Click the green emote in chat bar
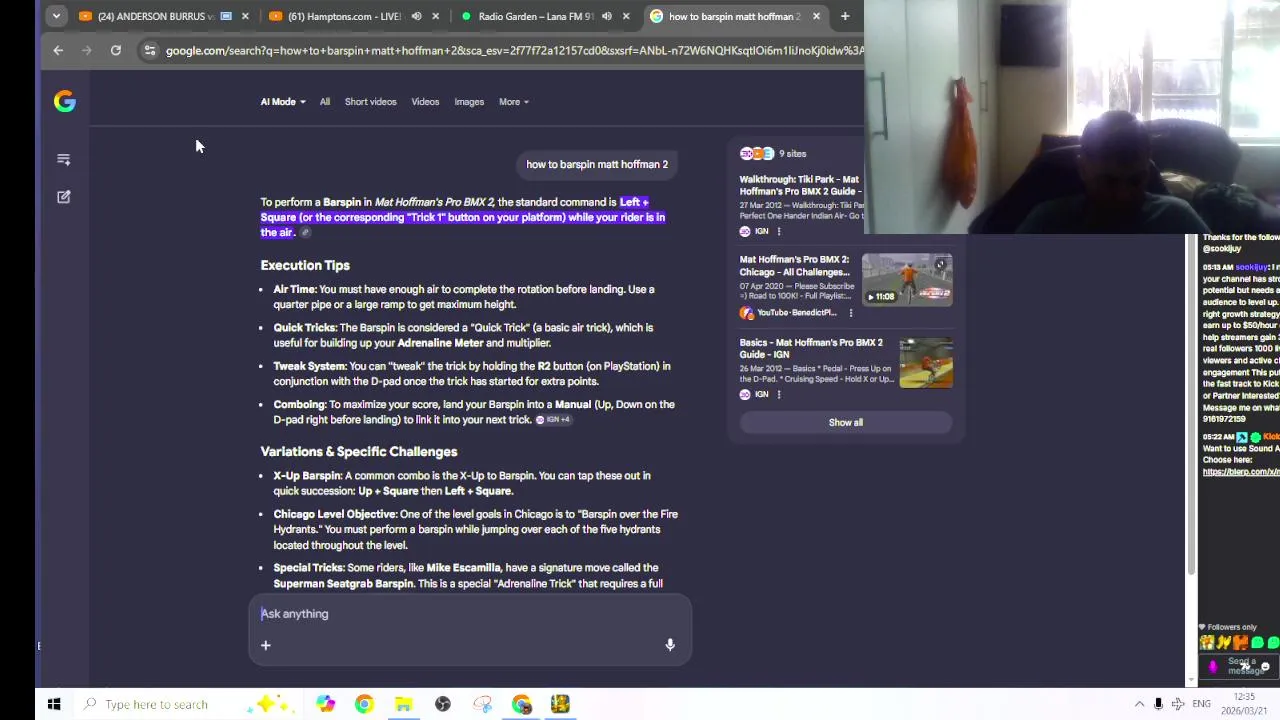 [1258, 643]
